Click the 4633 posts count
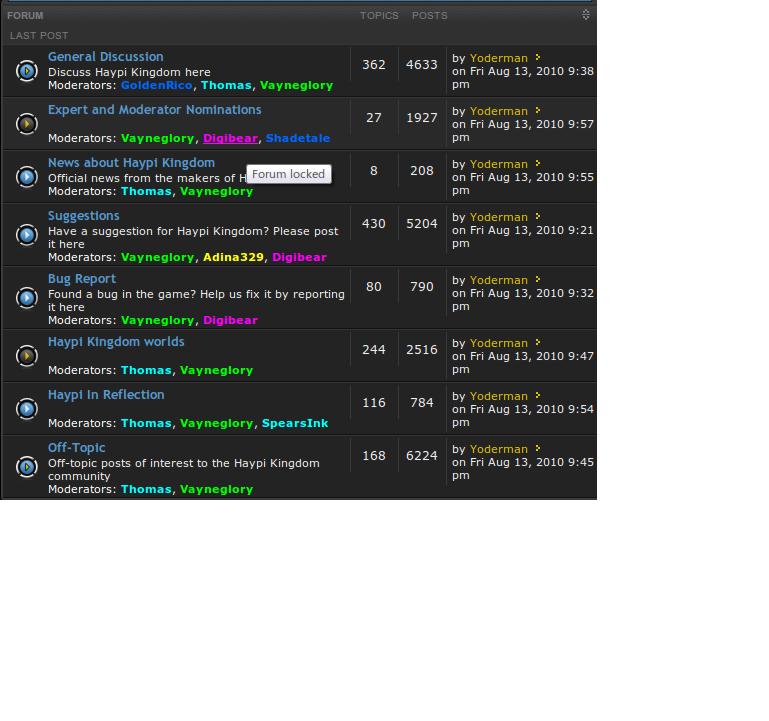 tap(421, 65)
